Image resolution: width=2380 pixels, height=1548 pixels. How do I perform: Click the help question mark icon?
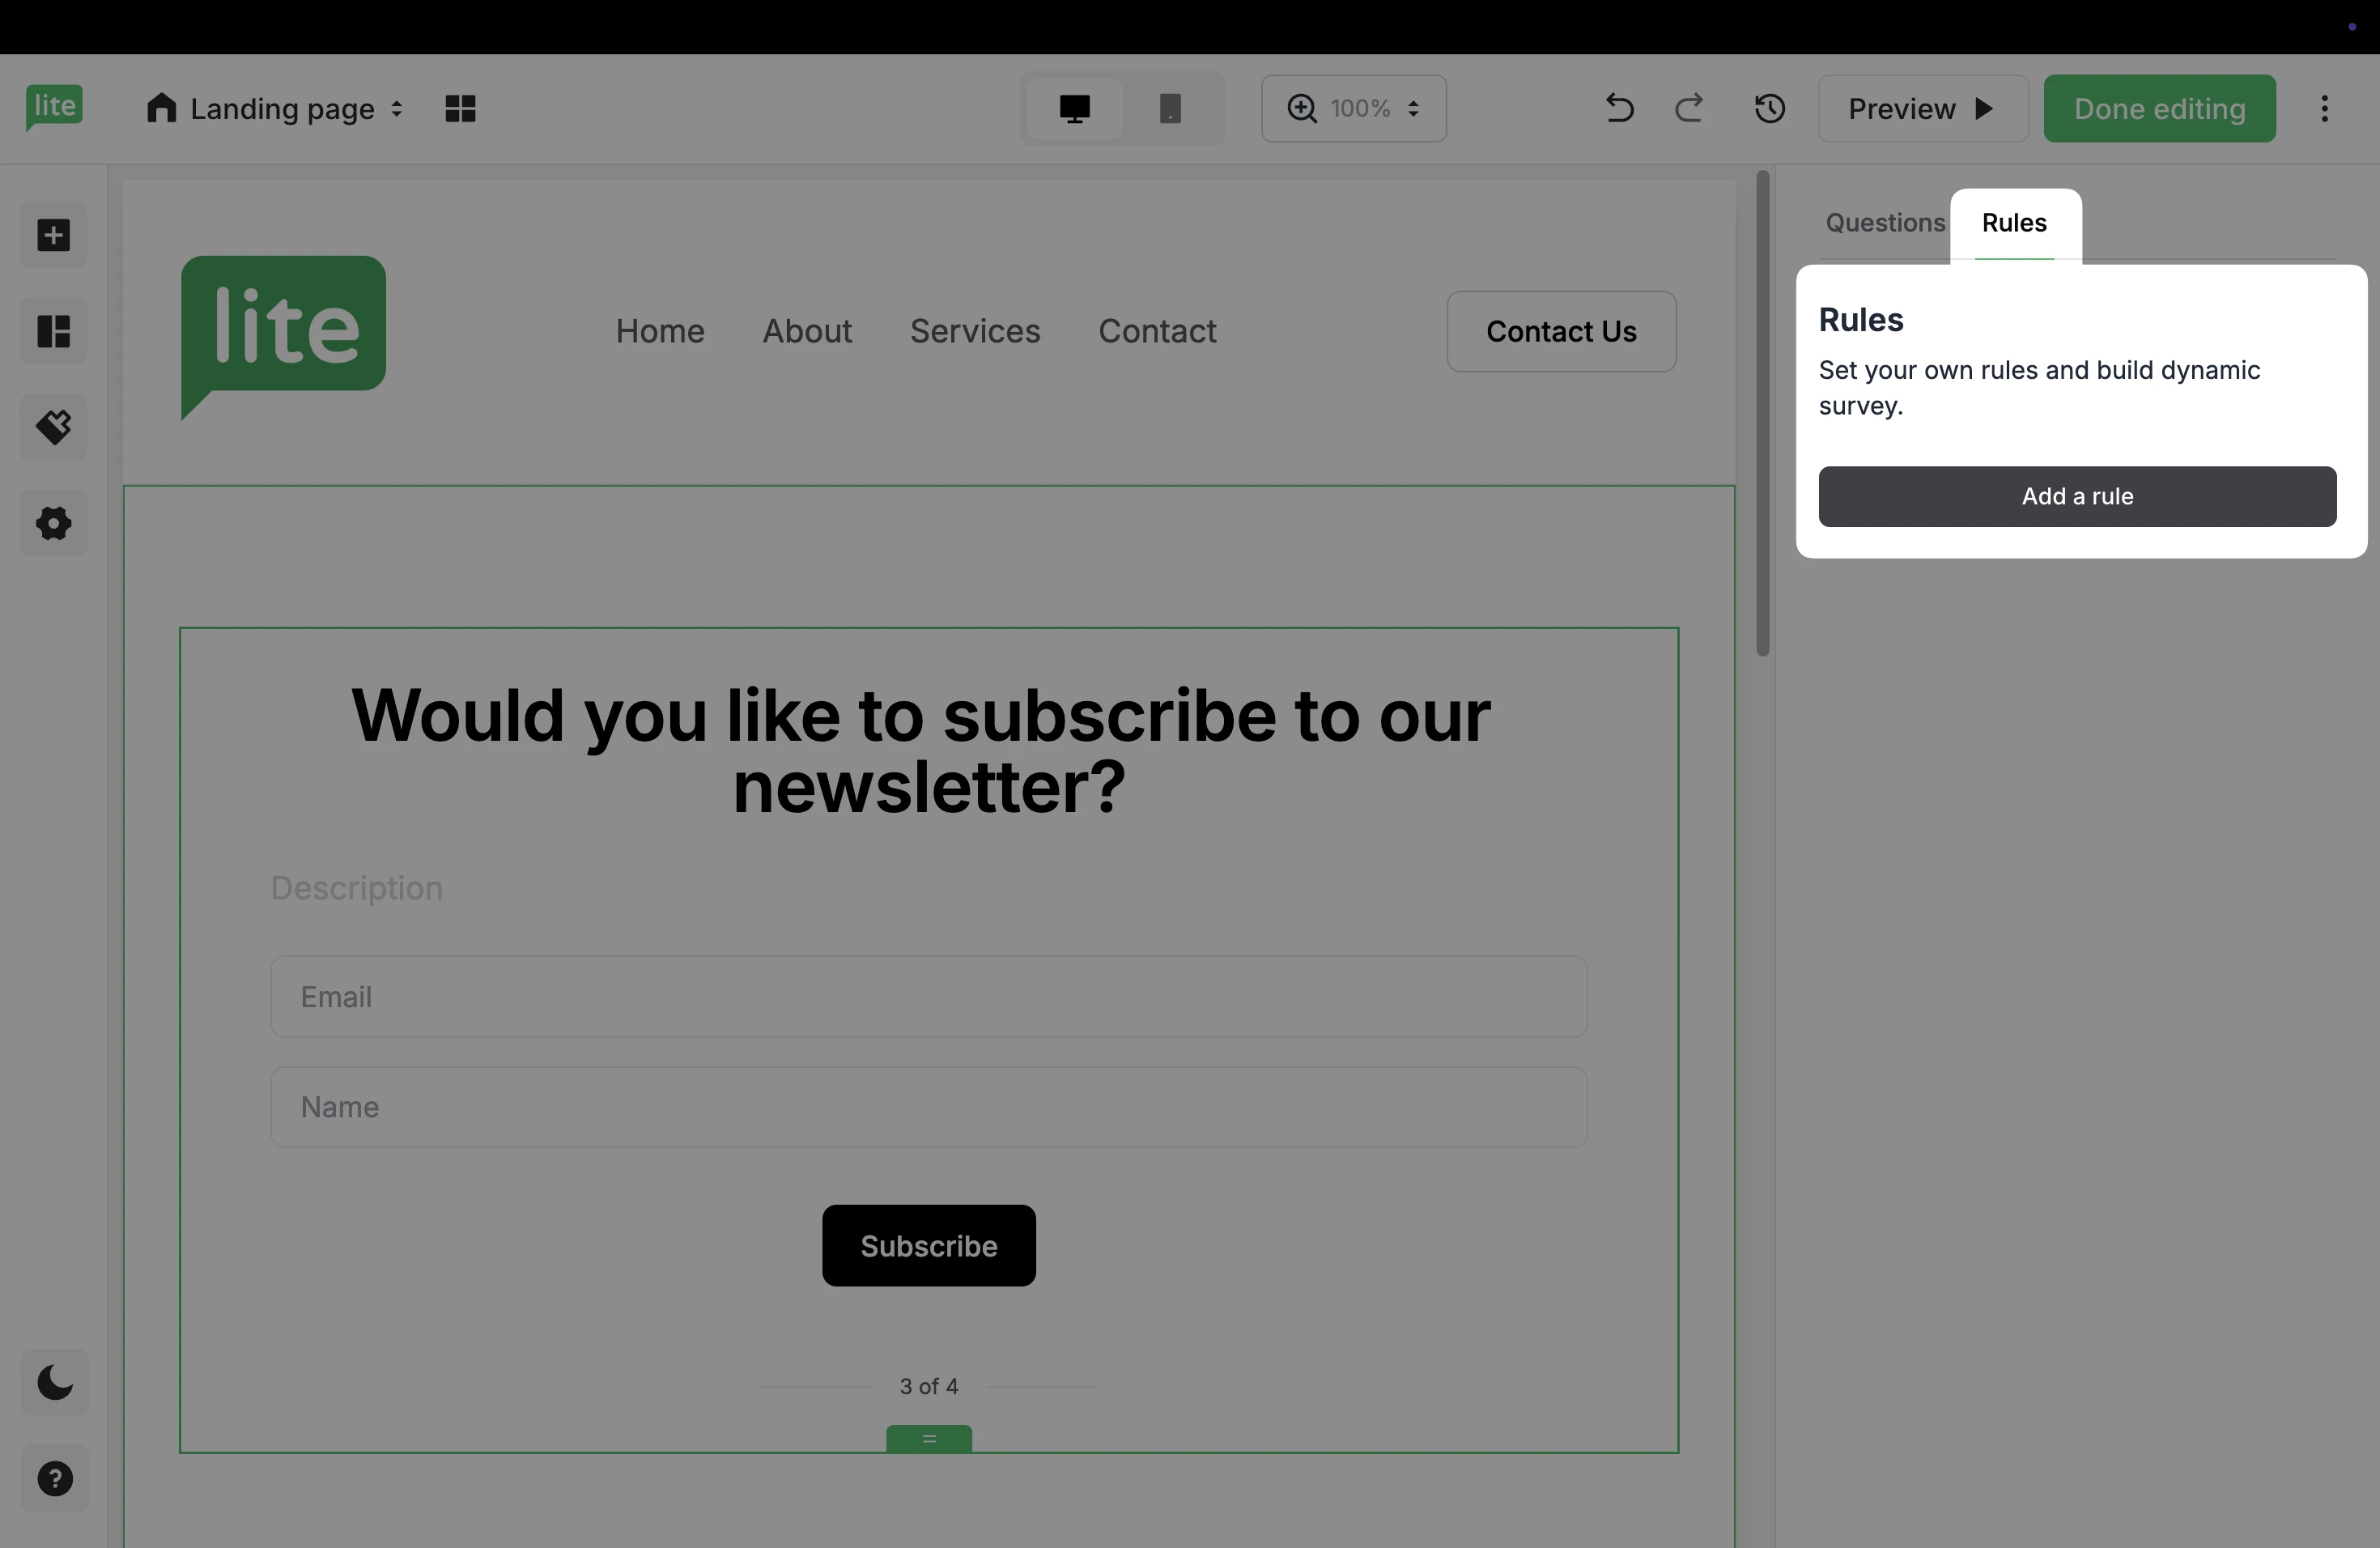click(55, 1479)
